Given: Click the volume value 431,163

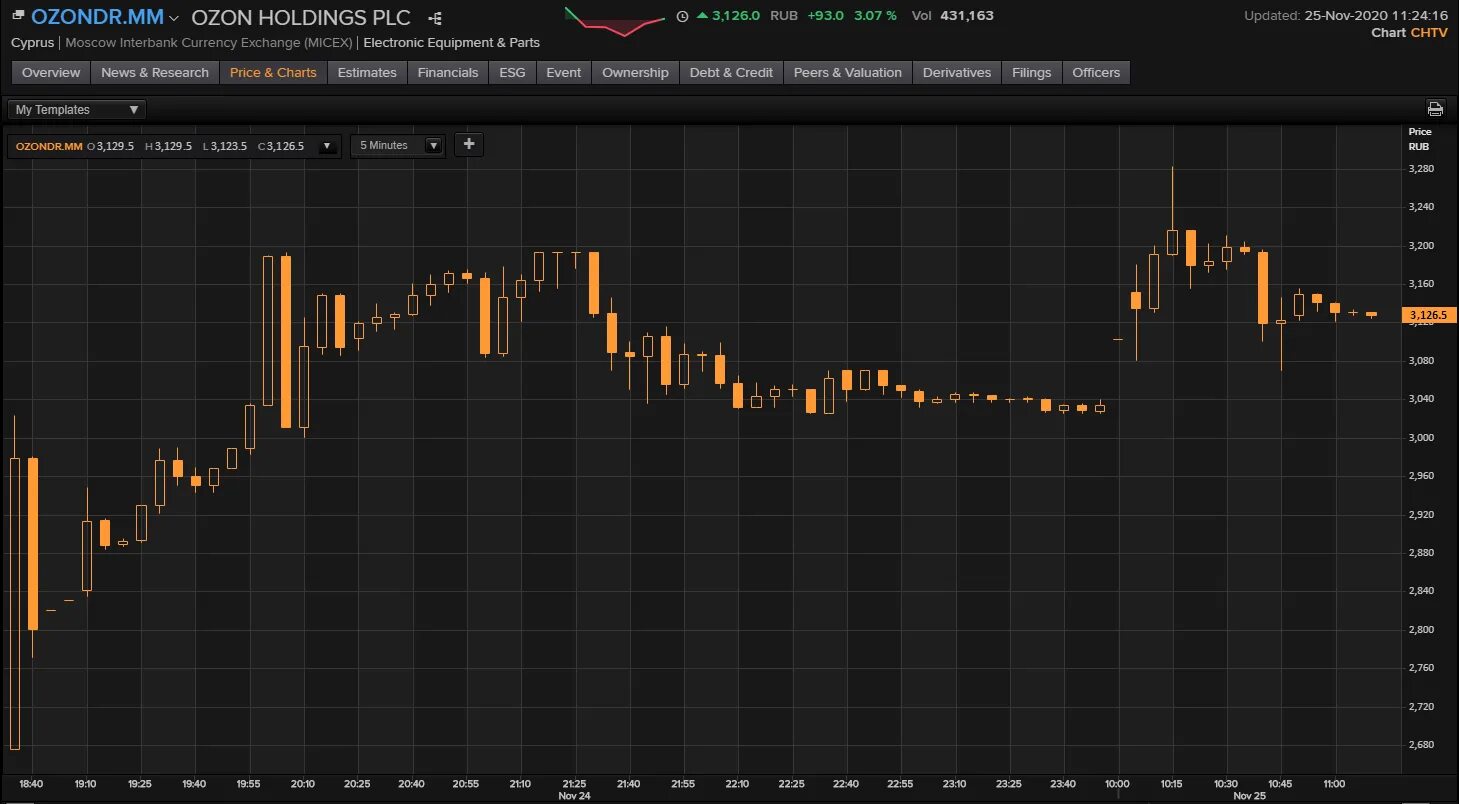Looking at the screenshot, I should tap(966, 16).
